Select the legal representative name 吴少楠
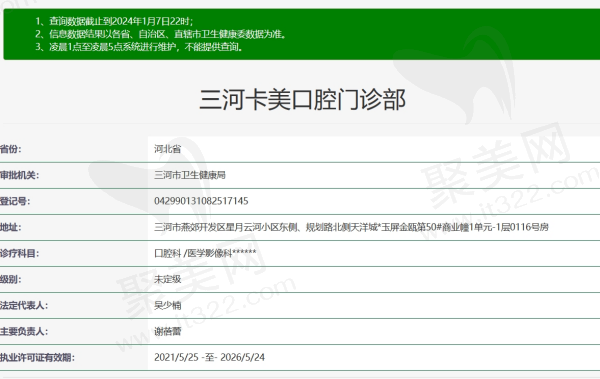This screenshot has height=379, width=600. pos(168,305)
